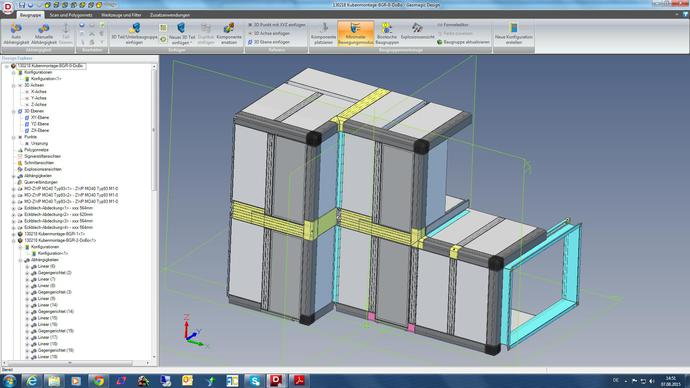Select the Komponente platzieren tool

[323, 33]
